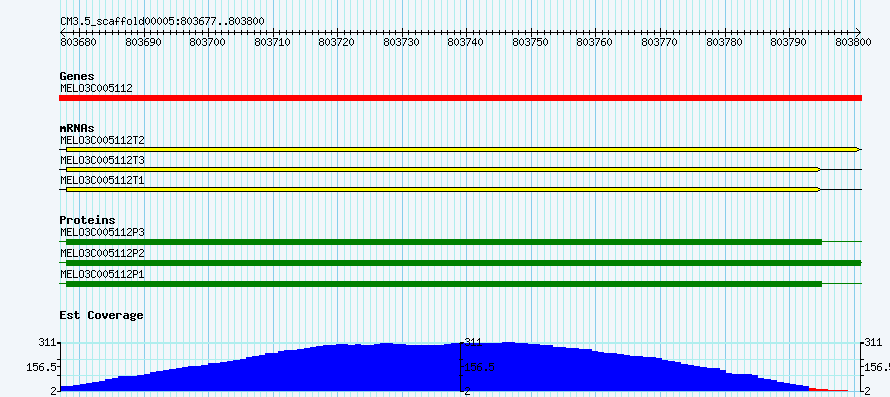Click the mRNAs track title
Viewport: 890px width, 397px height.
point(77,128)
